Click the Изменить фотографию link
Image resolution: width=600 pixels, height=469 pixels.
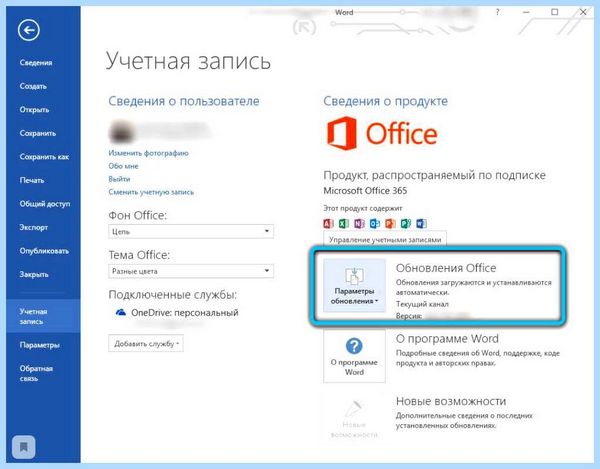[148, 153]
